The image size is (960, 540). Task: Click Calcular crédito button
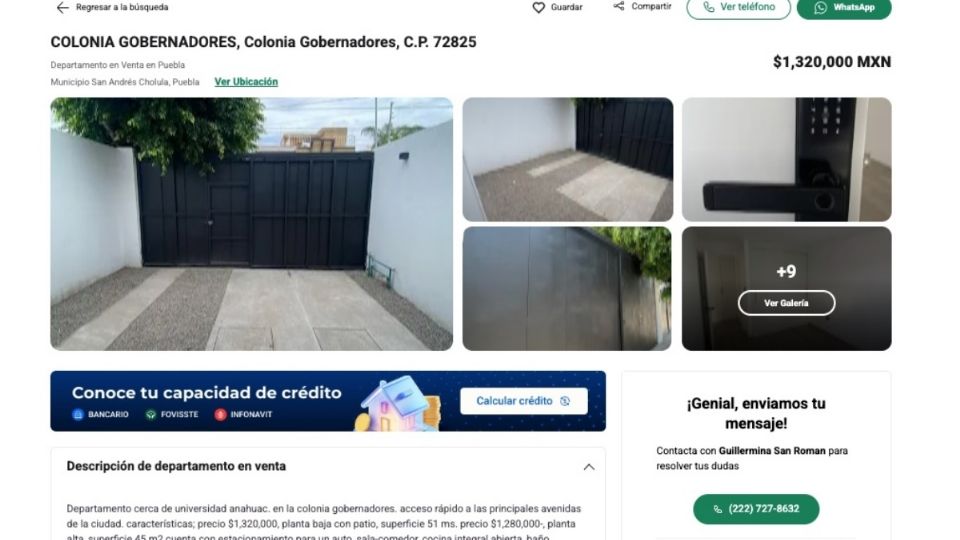click(523, 401)
